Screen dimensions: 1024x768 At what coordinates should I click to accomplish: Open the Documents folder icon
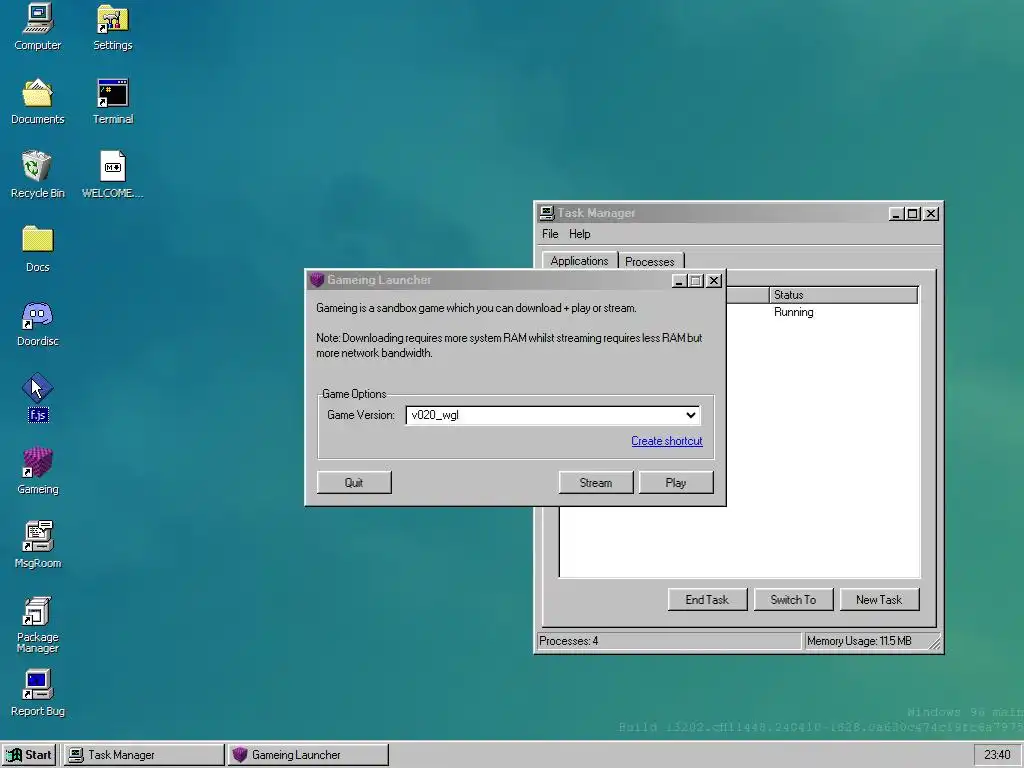pyautogui.click(x=37, y=101)
